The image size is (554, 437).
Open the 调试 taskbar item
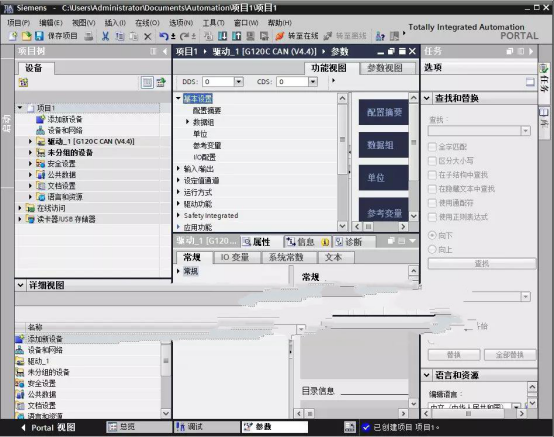206,427
